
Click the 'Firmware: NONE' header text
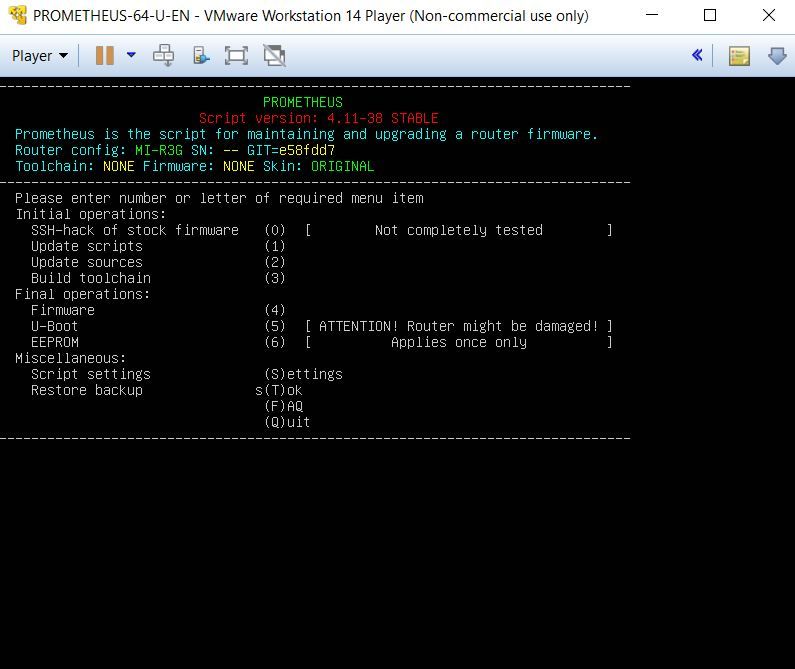tap(198, 166)
